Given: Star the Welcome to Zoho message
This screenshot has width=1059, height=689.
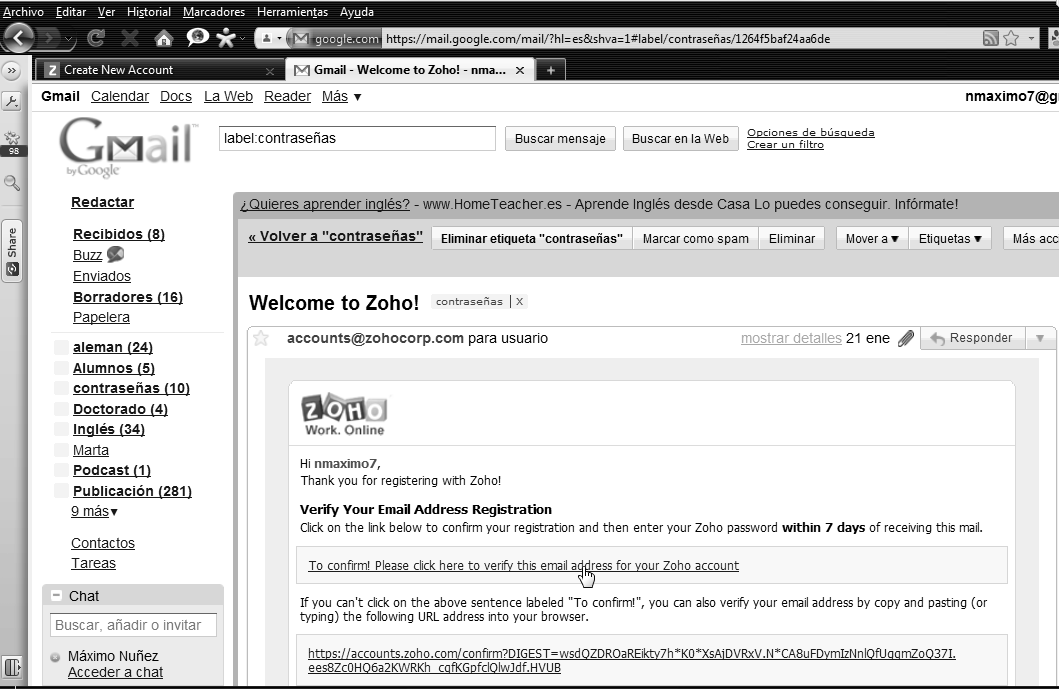Looking at the screenshot, I should pyautogui.click(x=261, y=338).
